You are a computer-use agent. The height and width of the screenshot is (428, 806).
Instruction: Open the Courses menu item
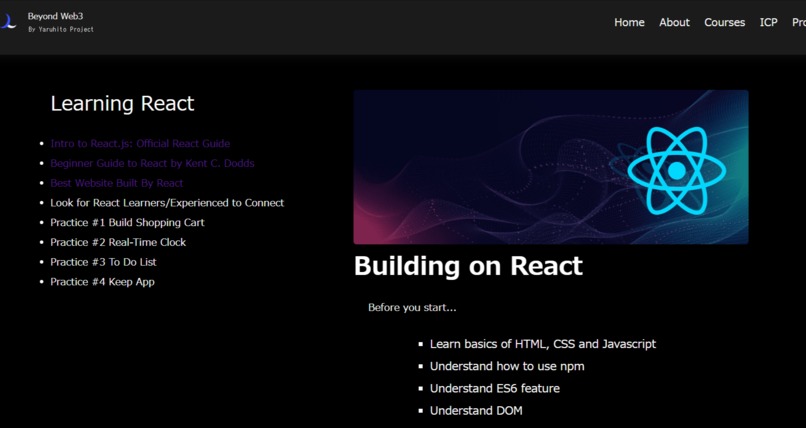tap(724, 22)
